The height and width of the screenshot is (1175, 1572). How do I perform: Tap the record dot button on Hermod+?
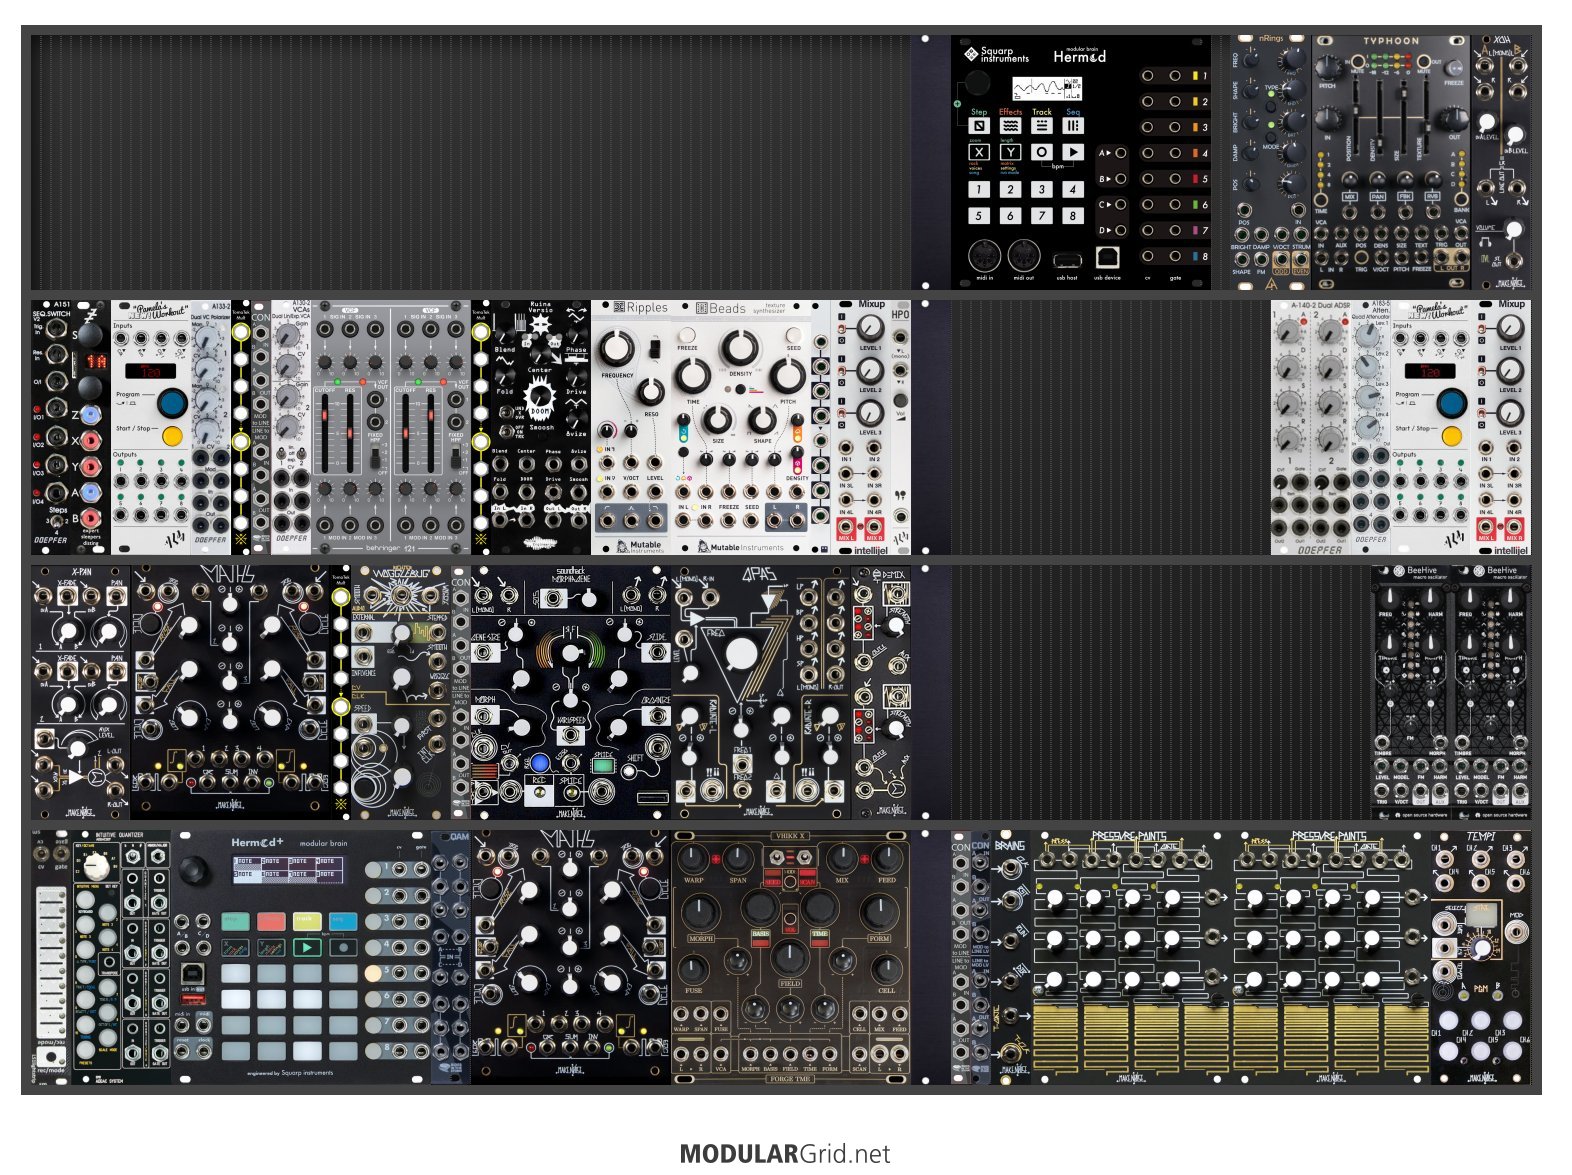click(x=344, y=947)
